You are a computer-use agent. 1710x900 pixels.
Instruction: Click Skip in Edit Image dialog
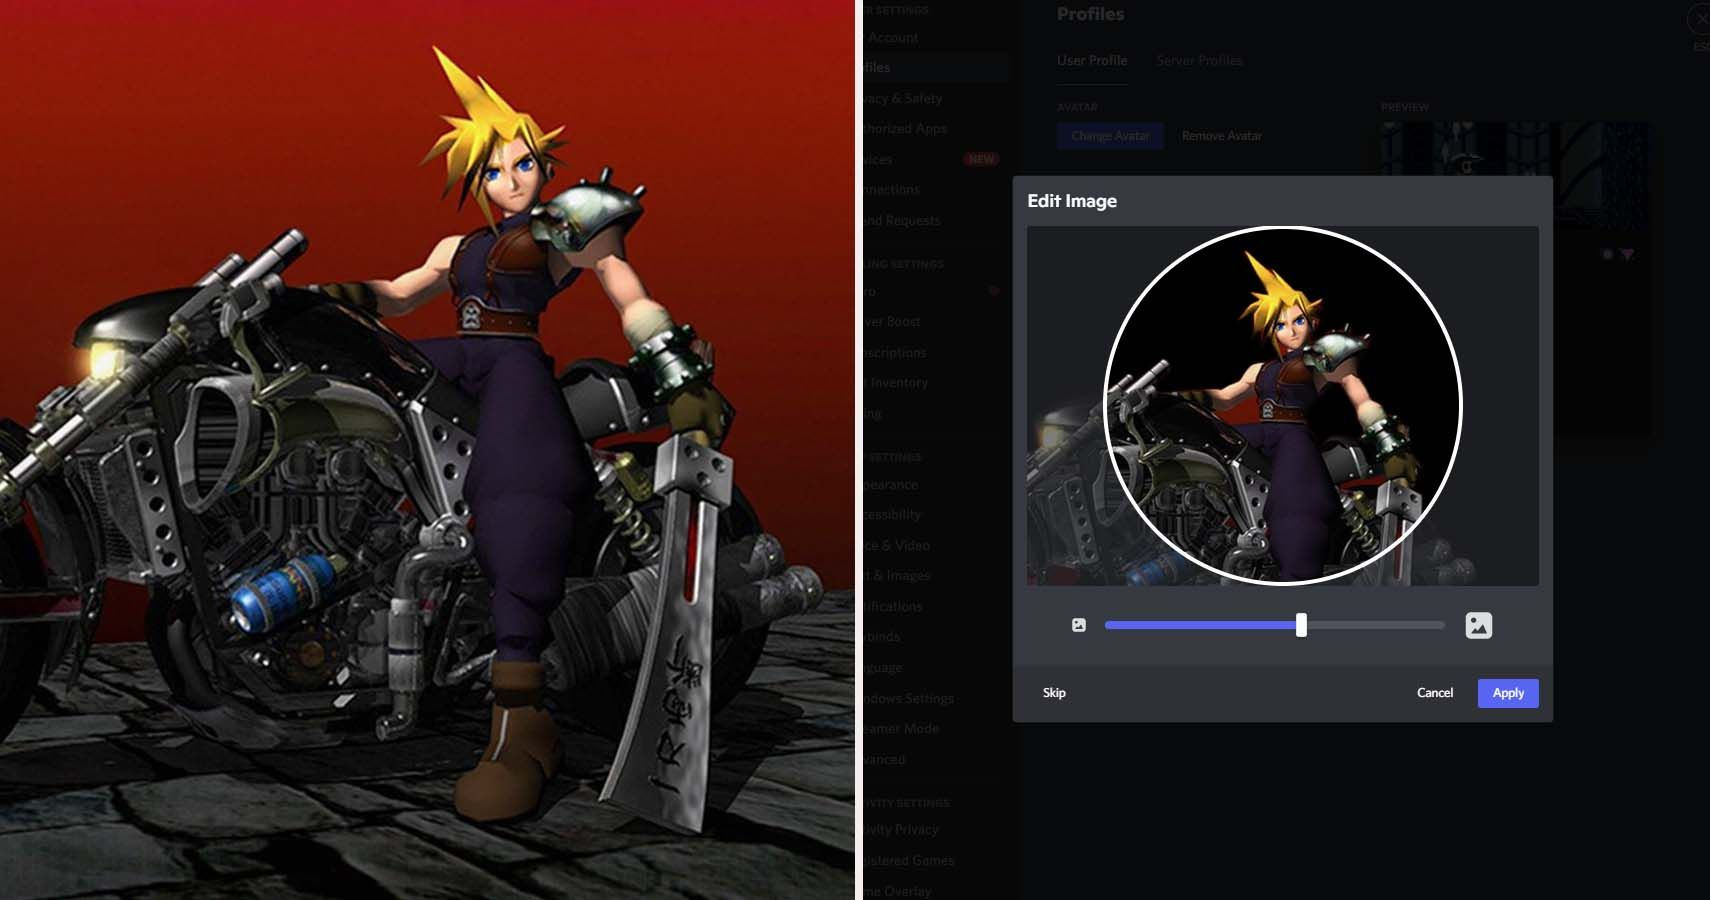pyautogui.click(x=1054, y=693)
